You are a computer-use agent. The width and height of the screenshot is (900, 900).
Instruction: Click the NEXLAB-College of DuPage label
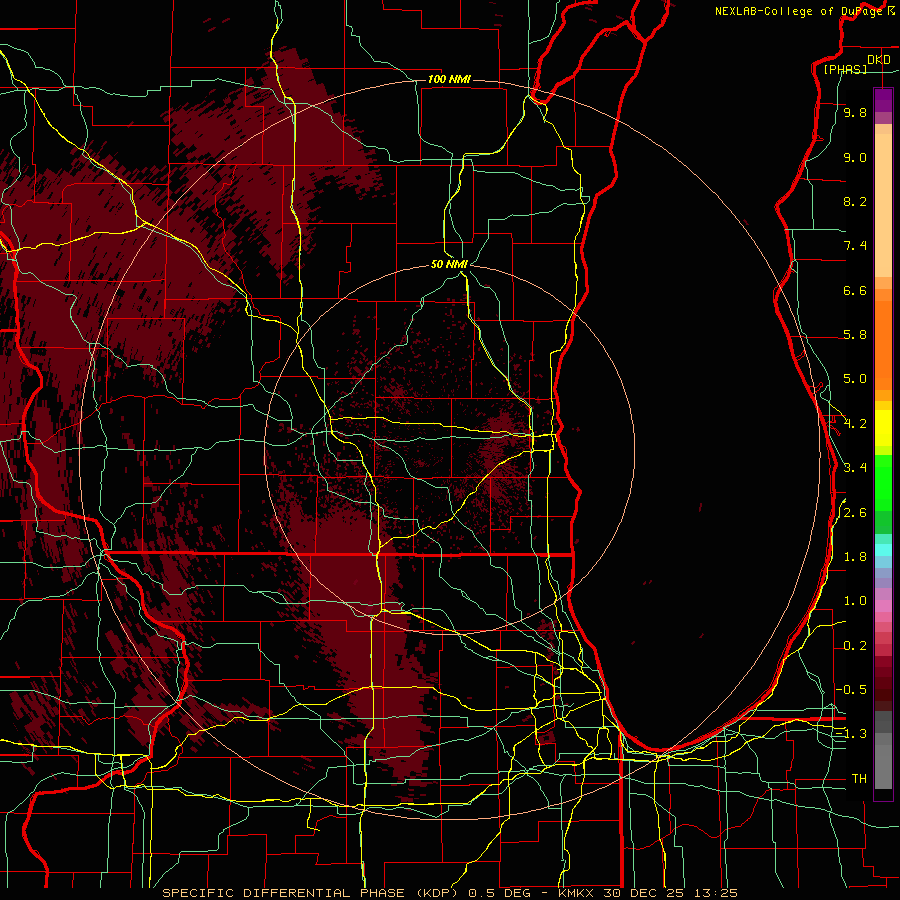pyautogui.click(x=799, y=11)
